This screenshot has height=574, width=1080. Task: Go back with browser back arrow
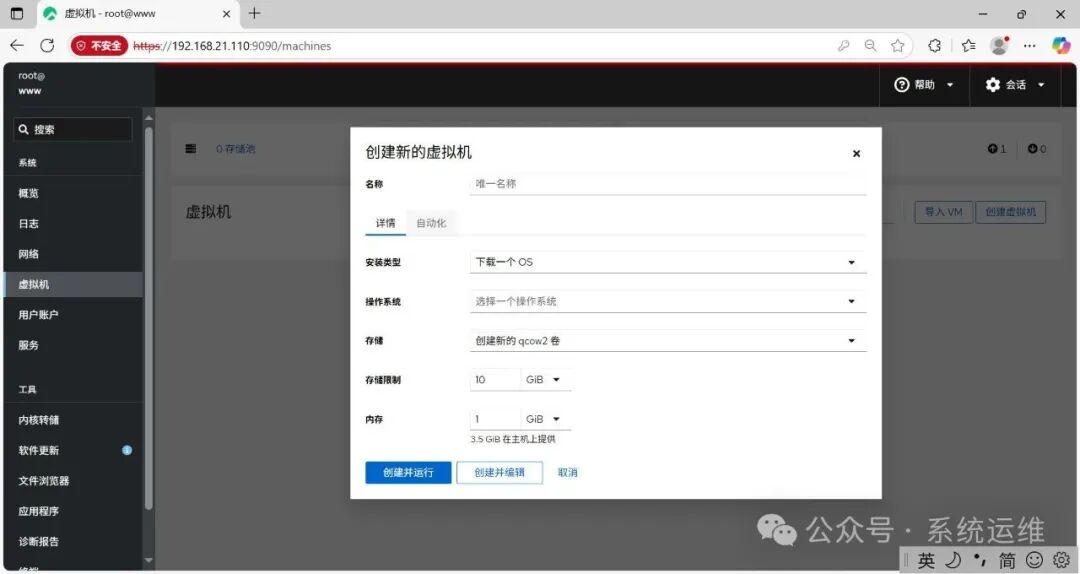[17, 45]
